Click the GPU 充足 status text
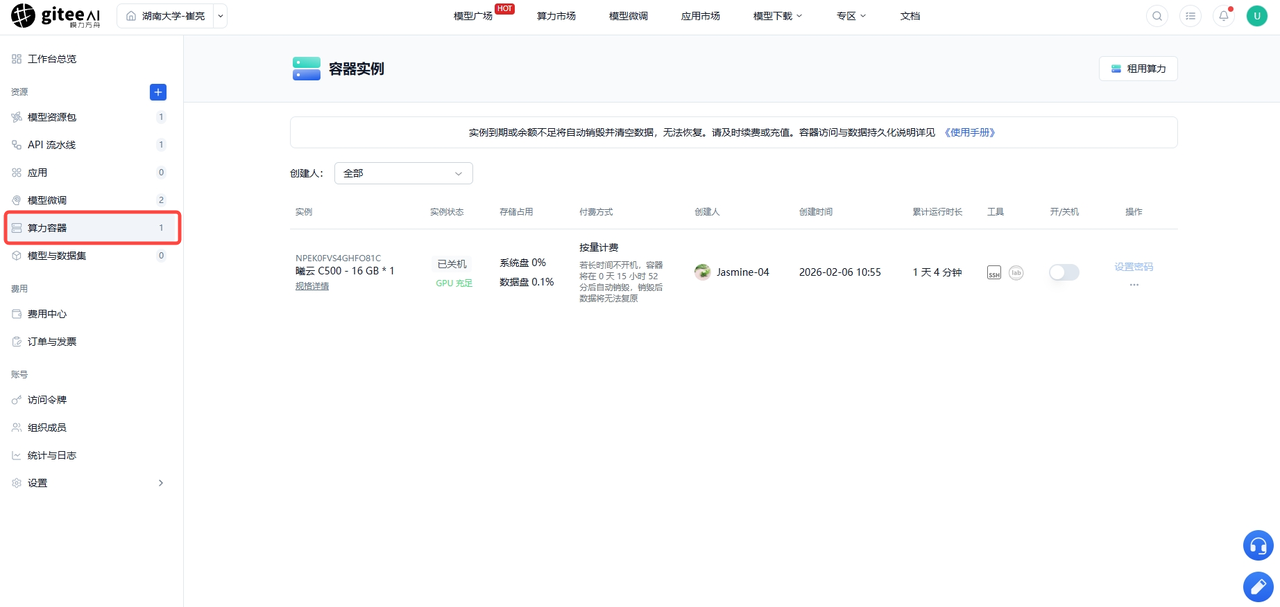The height and width of the screenshot is (607, 1280). coord(454,283)
